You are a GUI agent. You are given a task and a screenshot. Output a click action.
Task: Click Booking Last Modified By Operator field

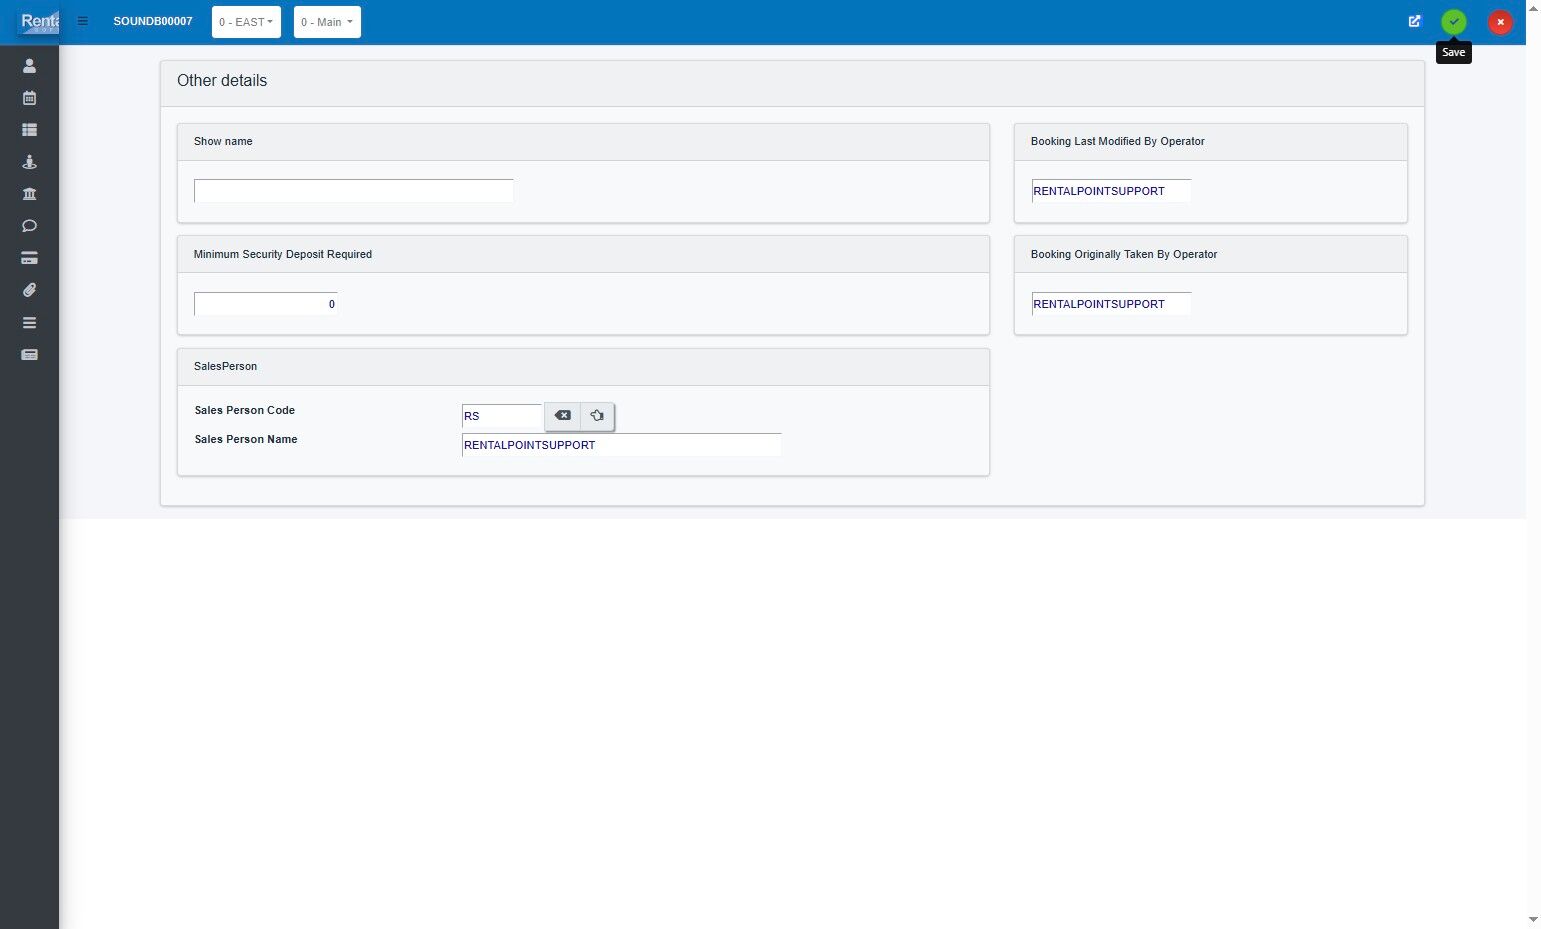1111,191
